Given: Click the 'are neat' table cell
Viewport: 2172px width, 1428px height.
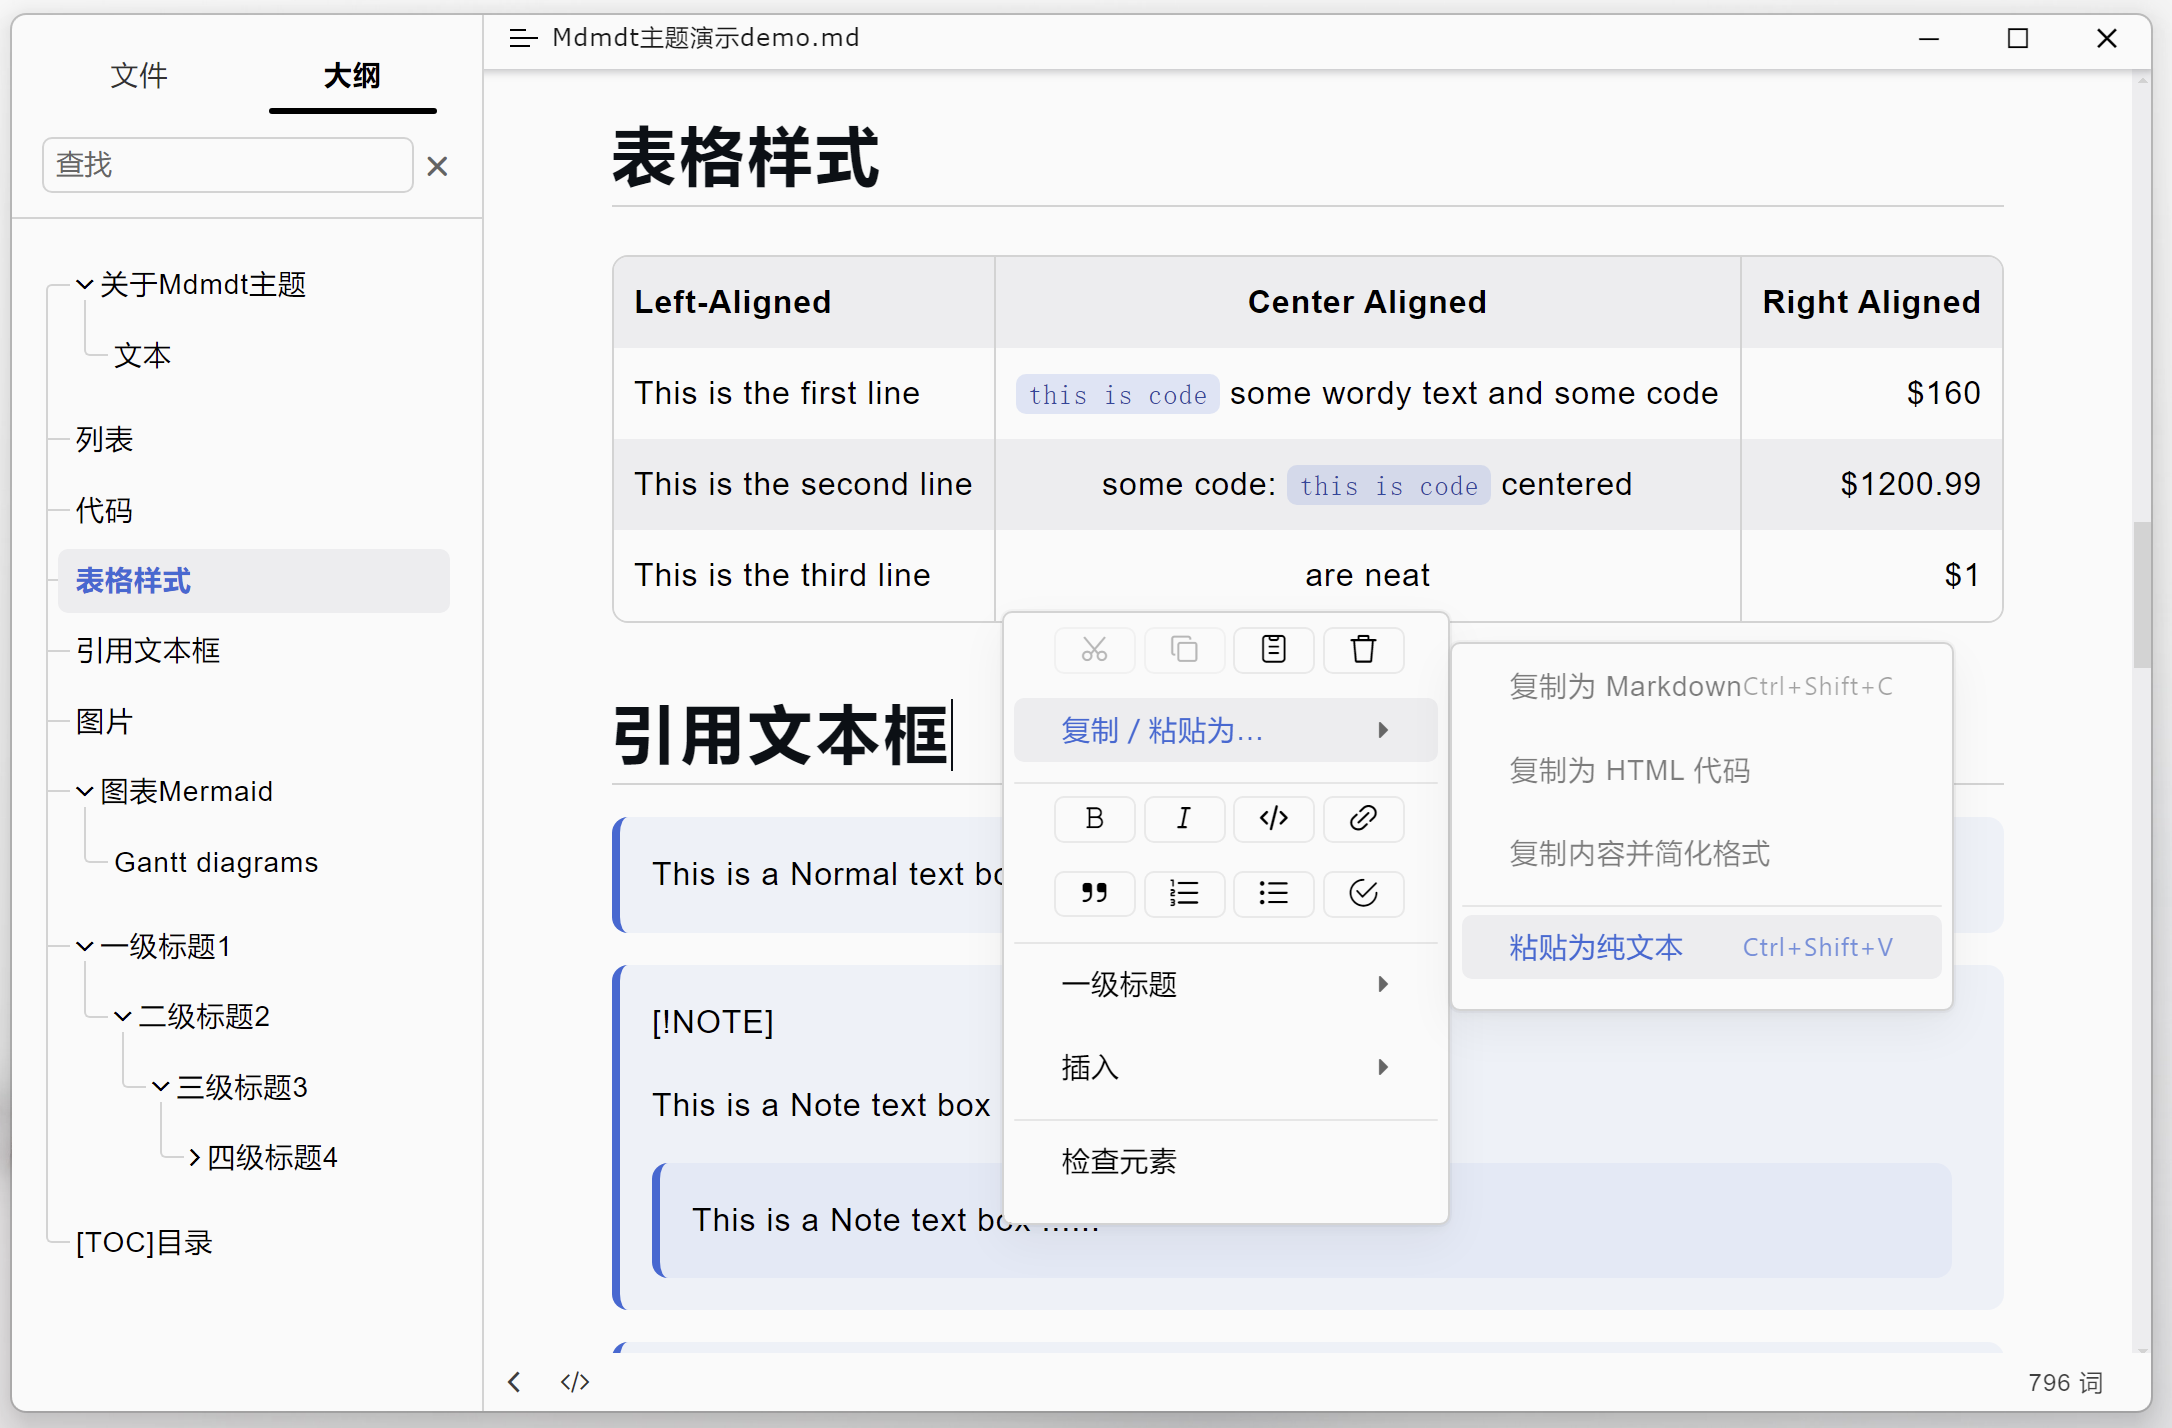Looking at the screenshot, I should pos(1367,575).
